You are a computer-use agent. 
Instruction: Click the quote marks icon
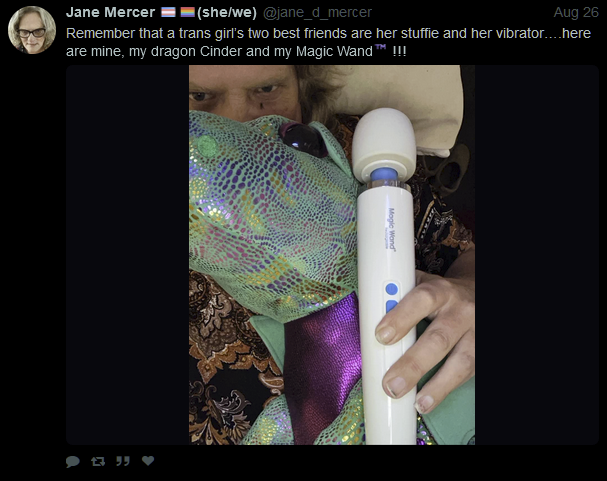point(123,461)
